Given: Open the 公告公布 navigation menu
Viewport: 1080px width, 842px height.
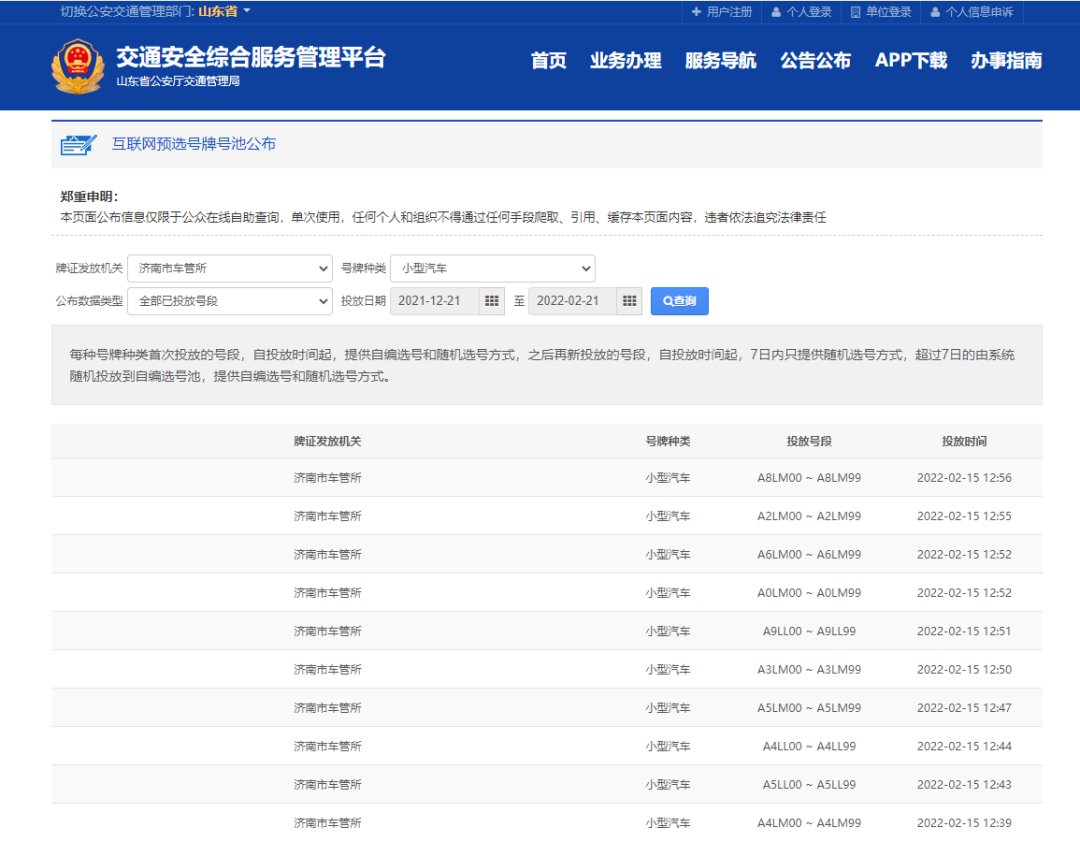Looking at the screenshot, I should click(815, 61).
